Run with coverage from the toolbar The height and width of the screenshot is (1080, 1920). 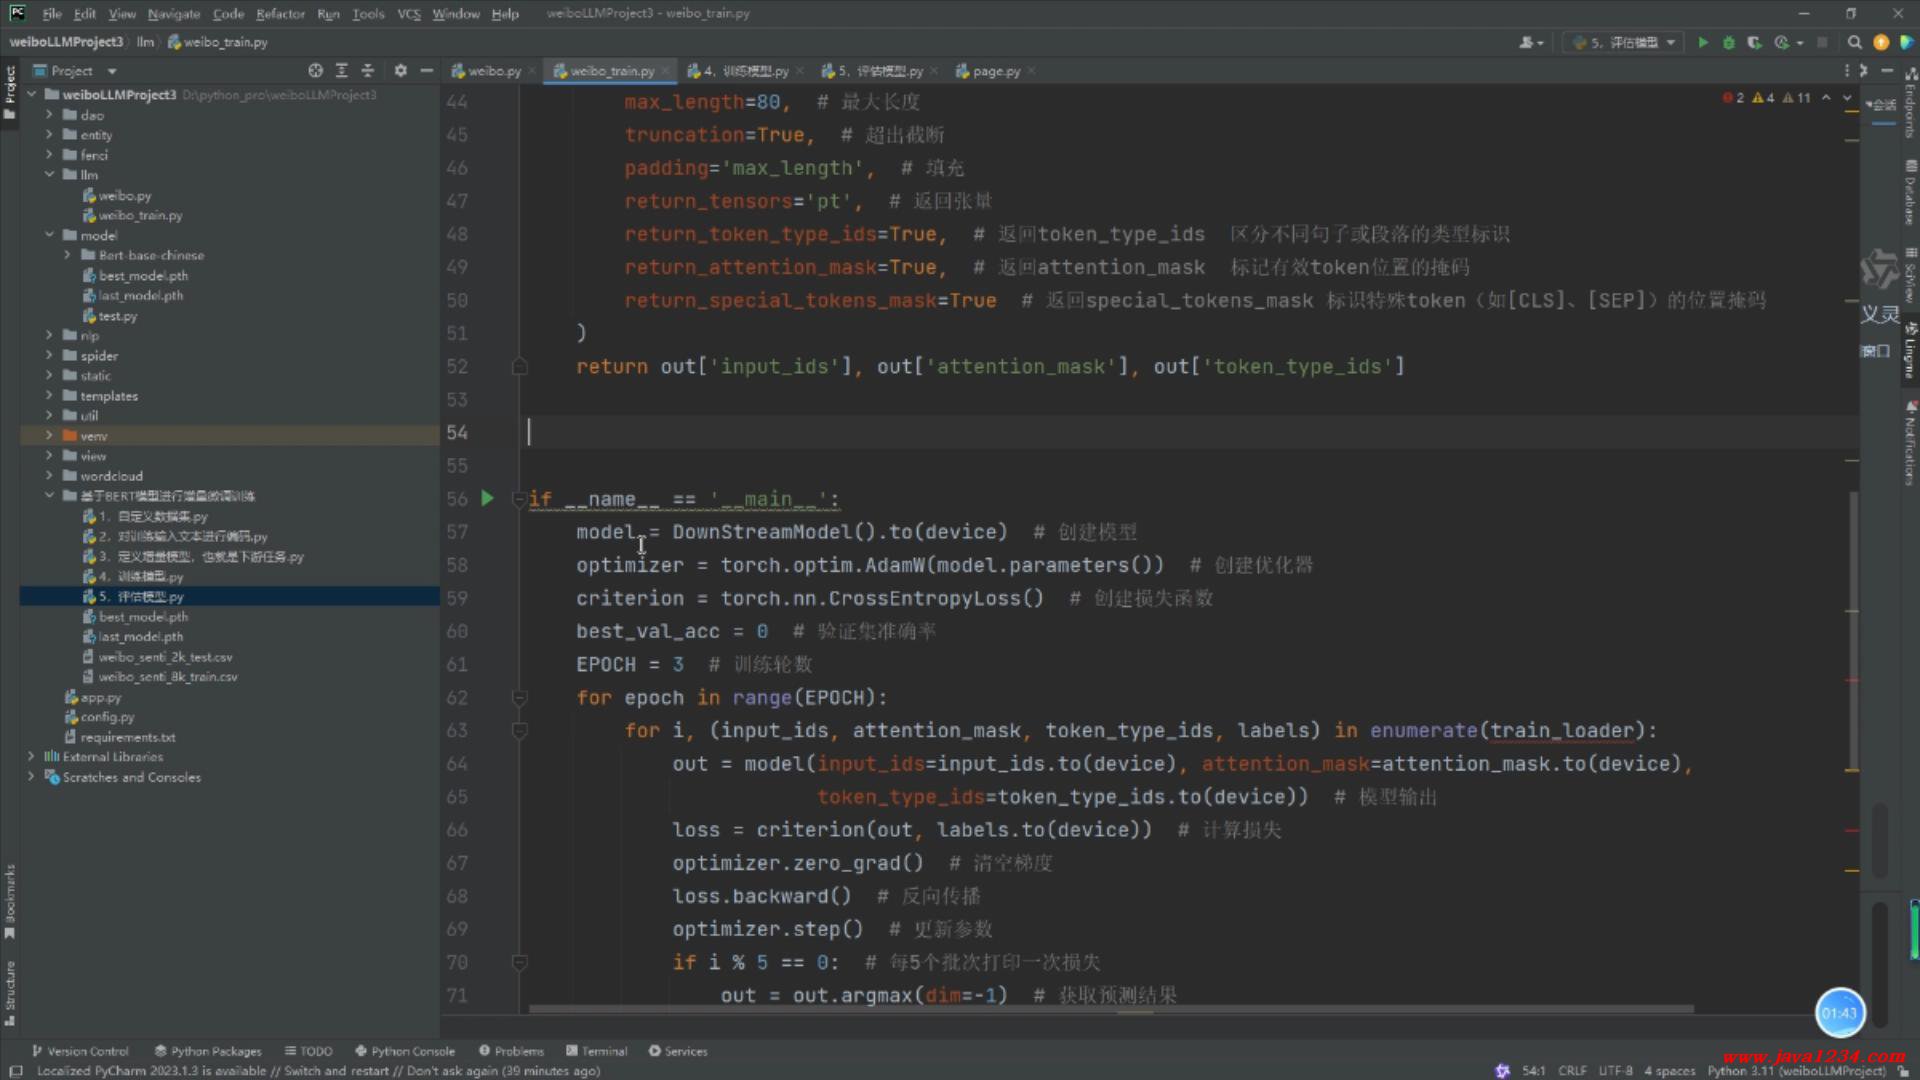1754,43
